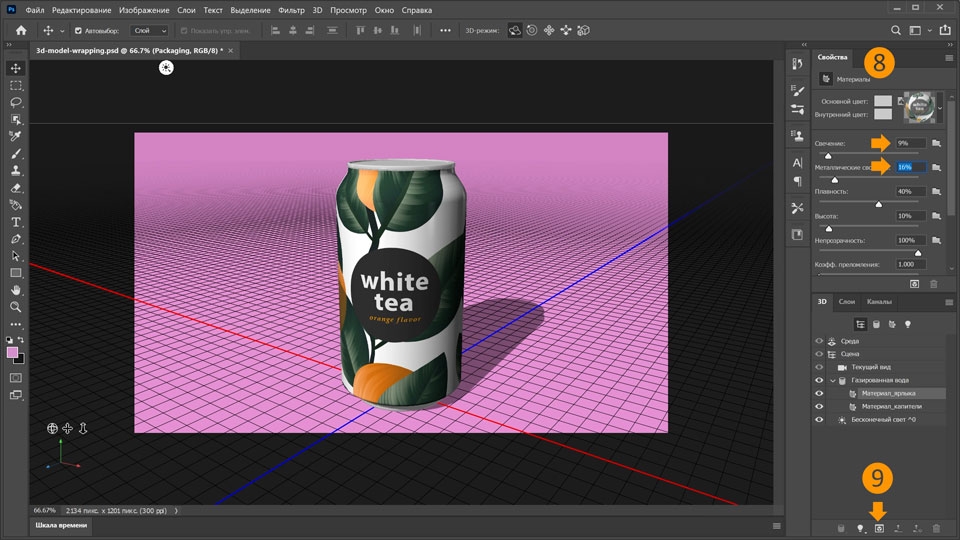Select the Brush tool in toolbar
The width and height of the screenshot is (960, 540).
coord(16,153)
